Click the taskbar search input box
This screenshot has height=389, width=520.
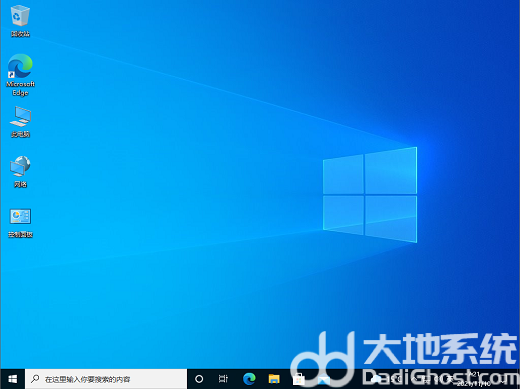click(106, 379)
